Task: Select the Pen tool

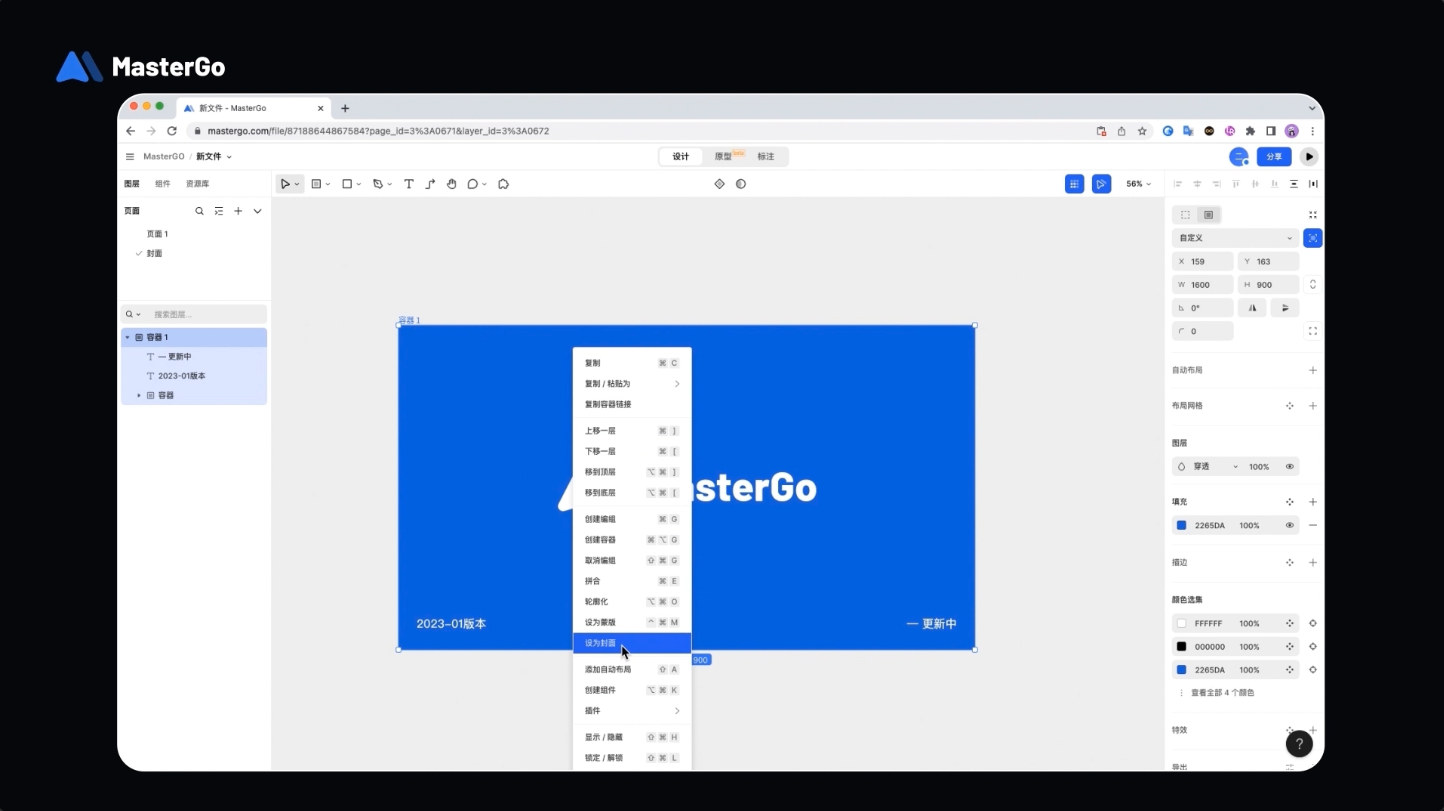Action: [x=377, y=184]
